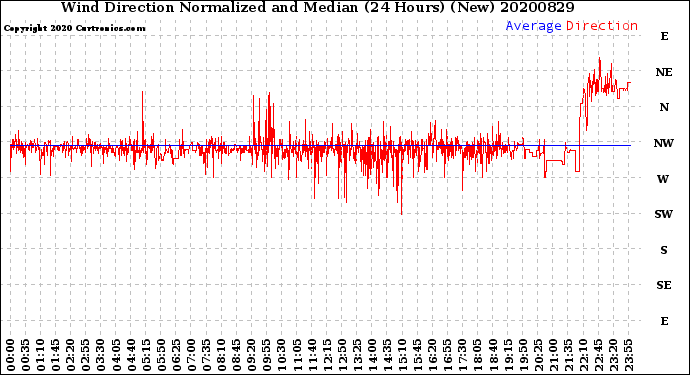The height and width of the screenshot is (375, 690).
Task: Click the 14:35 time label
Action: [x=387, y=355]
